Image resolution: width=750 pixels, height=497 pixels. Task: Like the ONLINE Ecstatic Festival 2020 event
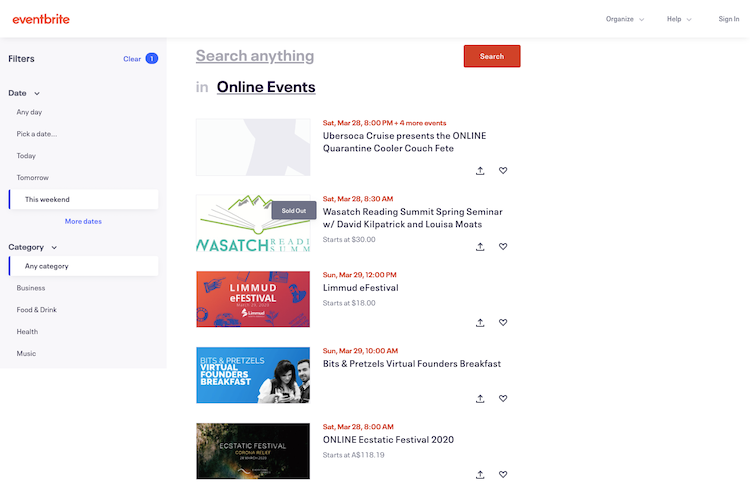[x=503, y=475]
